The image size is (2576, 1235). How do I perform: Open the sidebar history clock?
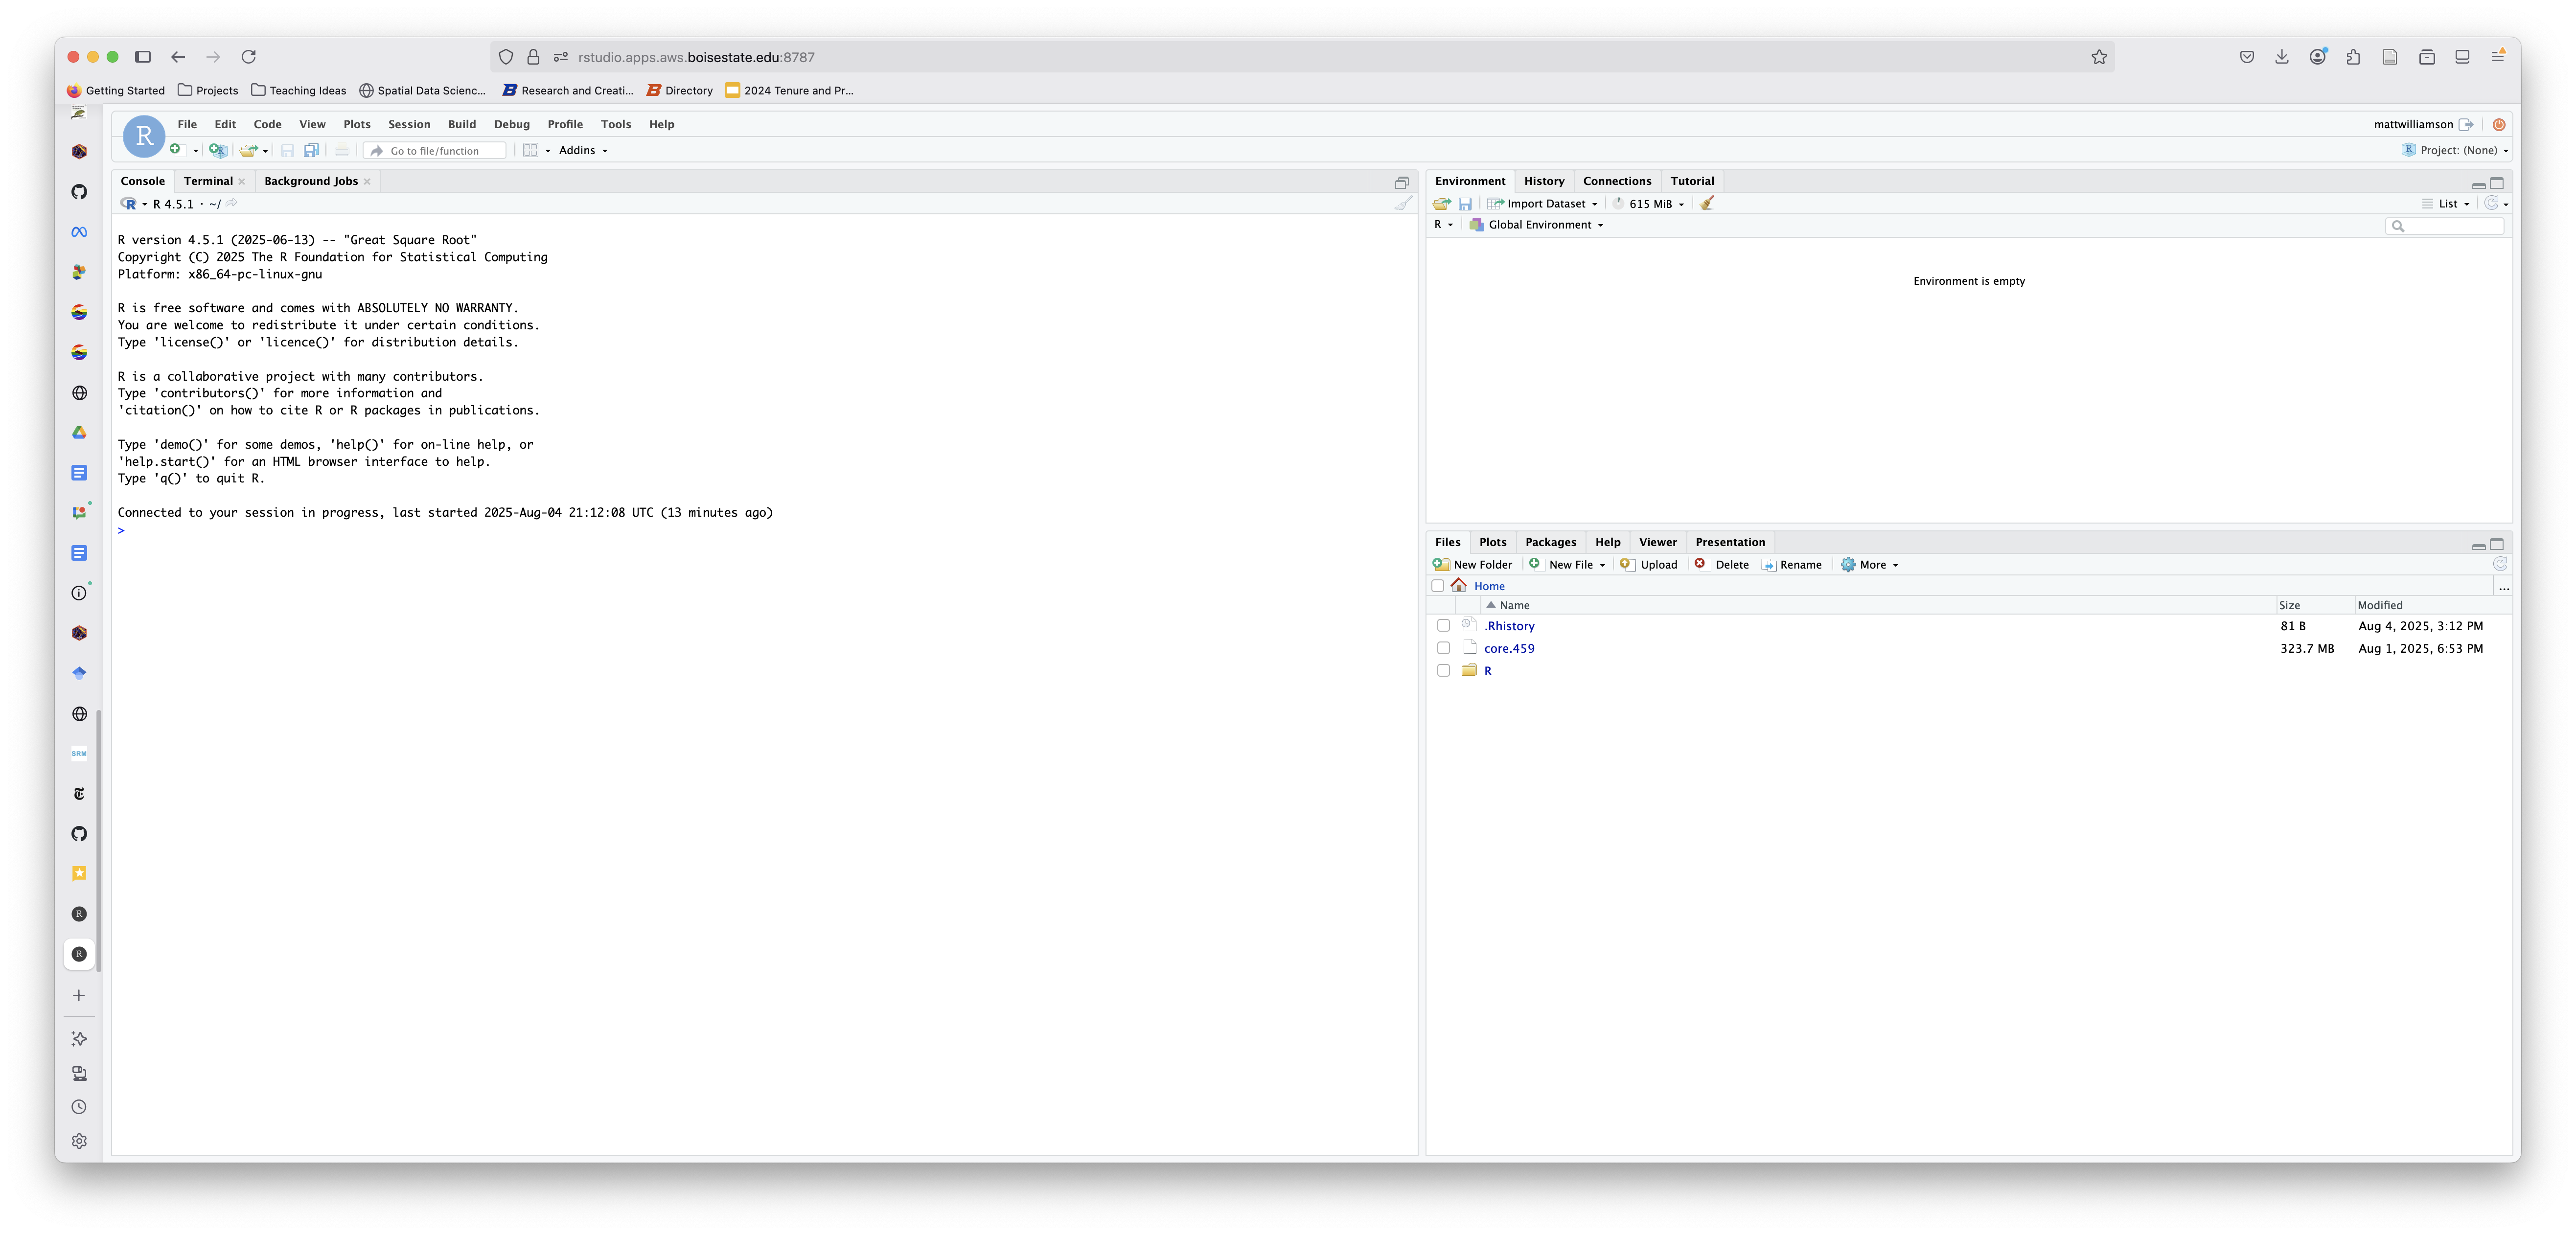[x=79, y=1107]
